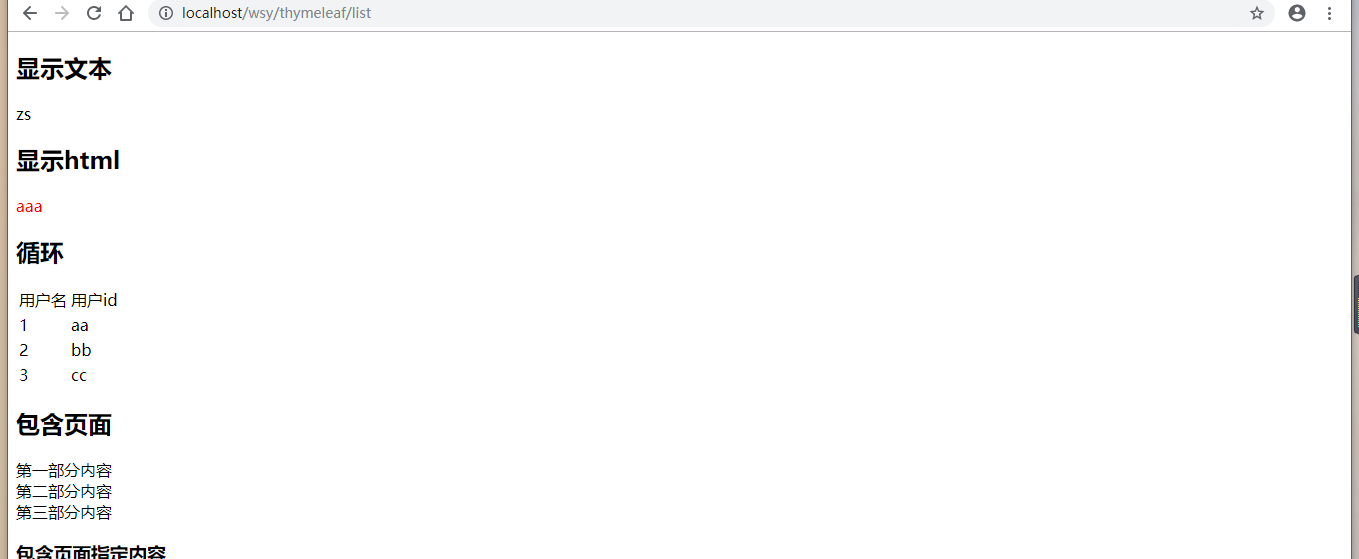
Task: Click the forward navigation arrow
Action: [62, 13]
